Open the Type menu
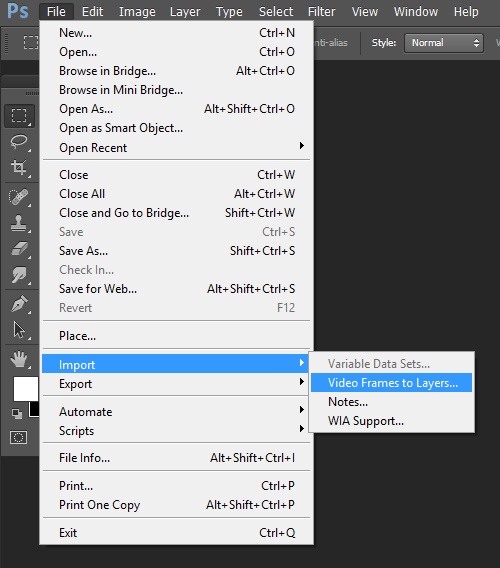This screenshot has height=568, width=500. click(x=229, y=12)
